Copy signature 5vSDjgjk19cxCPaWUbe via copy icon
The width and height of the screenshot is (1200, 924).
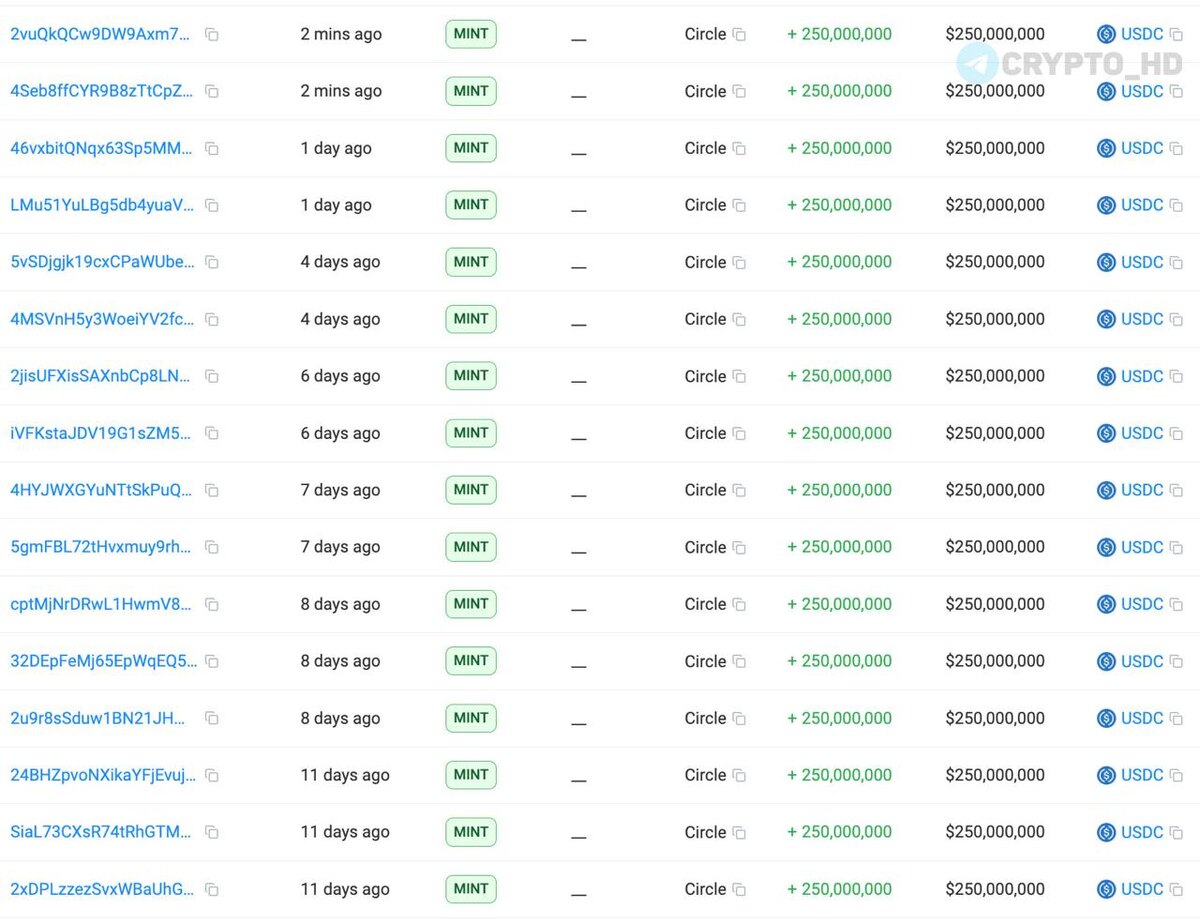pyautogui.click(x=212, y=262)
